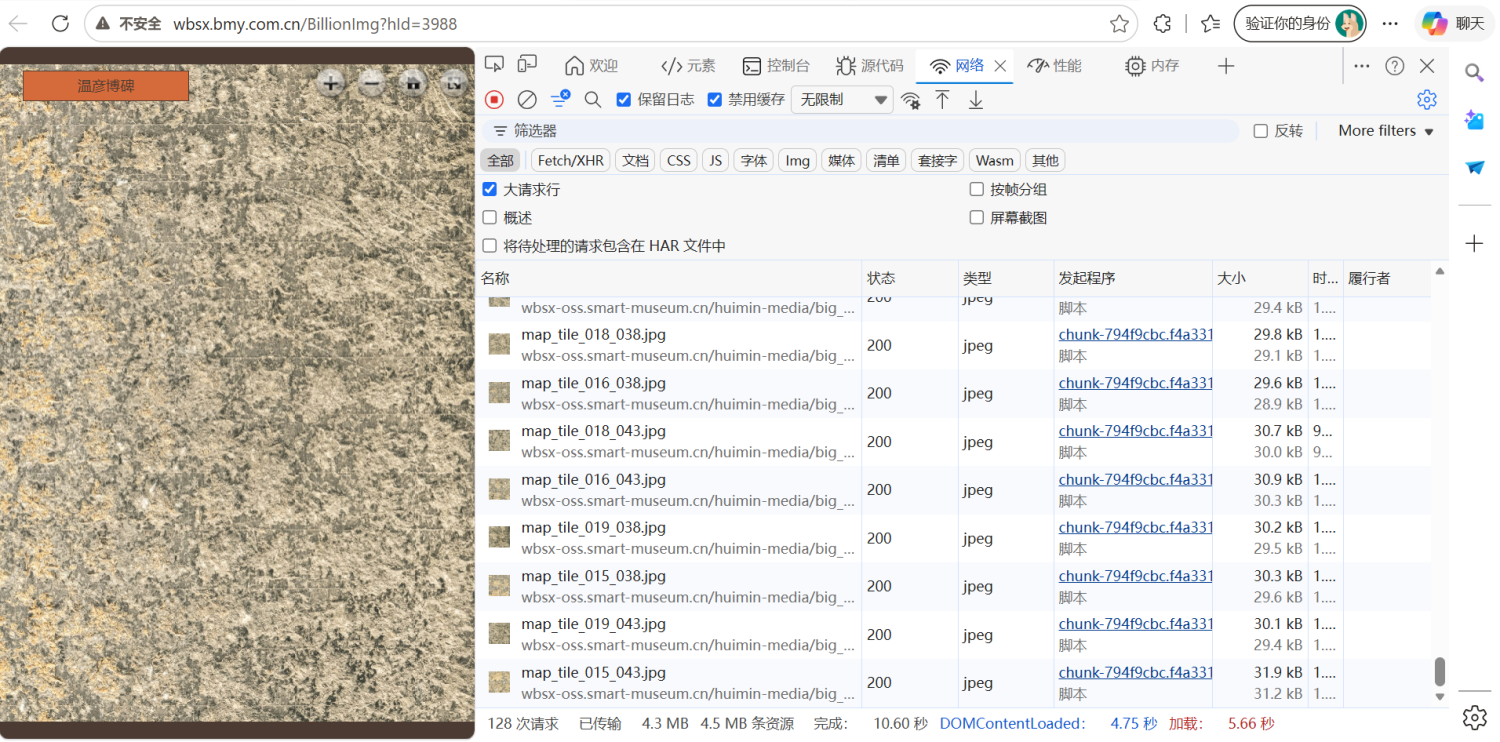Enable the 概述 checkbox
Viewport: 1500px width, 742px height.
tap(490, 217)
